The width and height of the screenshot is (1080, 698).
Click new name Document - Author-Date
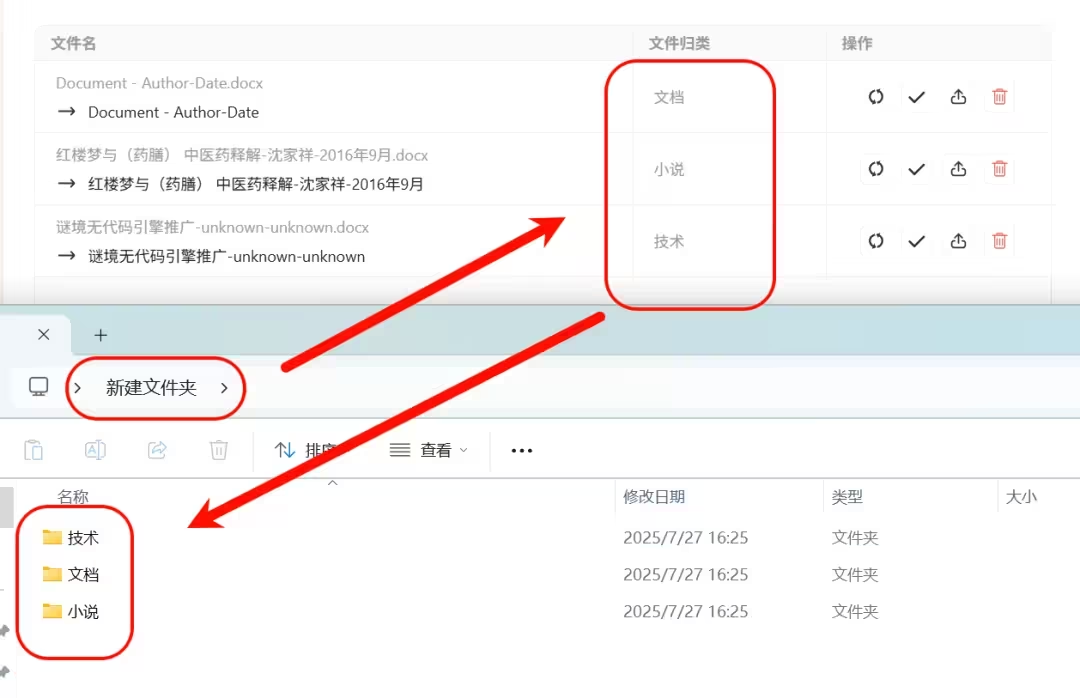[x=174, y=112]
